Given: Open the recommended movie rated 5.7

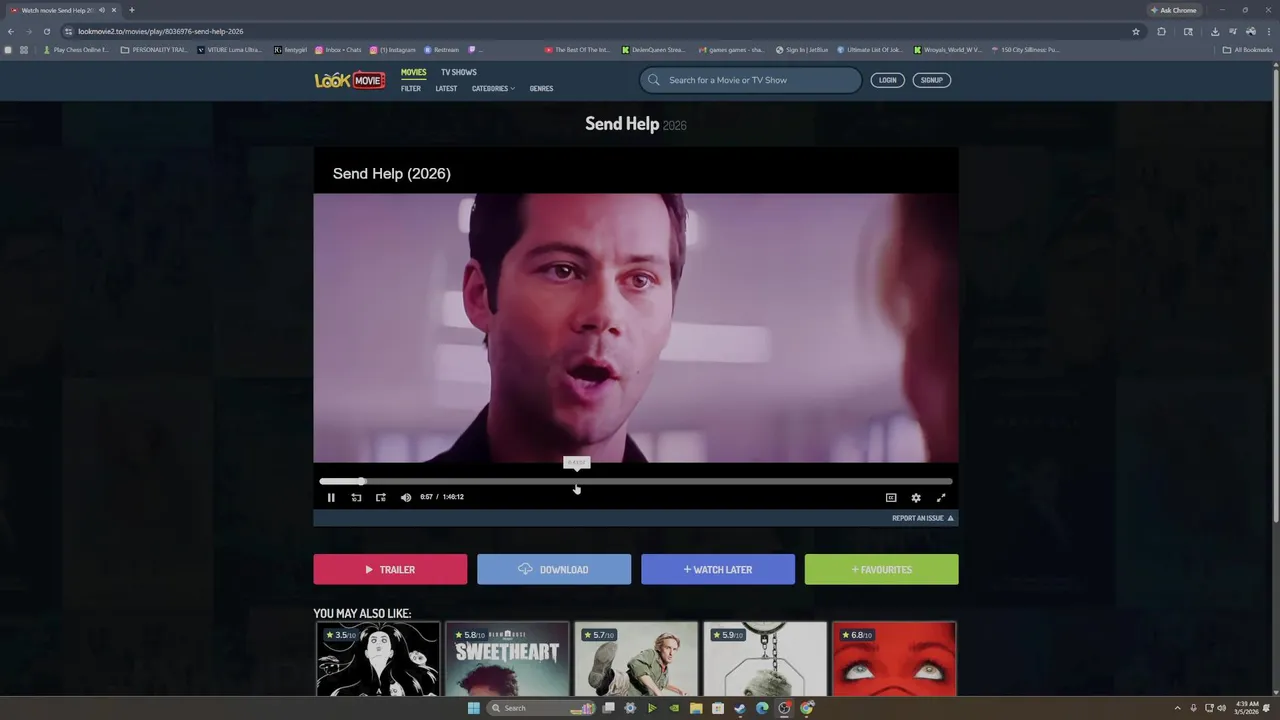Looking at the screenshot, I should click(x=636, y=658).
